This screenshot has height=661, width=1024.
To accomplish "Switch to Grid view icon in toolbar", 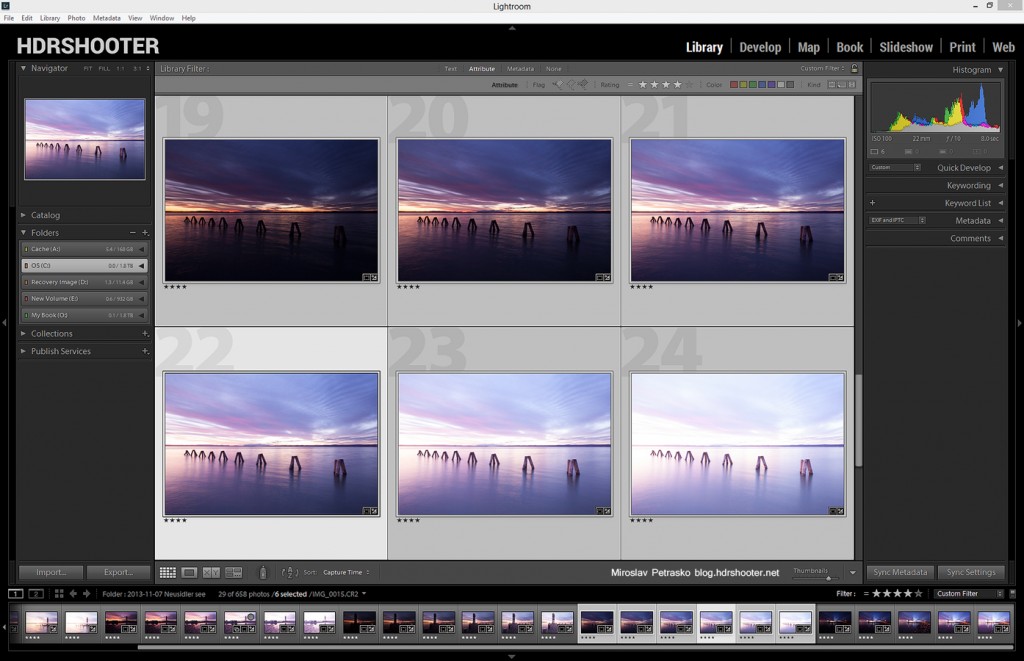I will pyautogui.click(x=167, y=573).
